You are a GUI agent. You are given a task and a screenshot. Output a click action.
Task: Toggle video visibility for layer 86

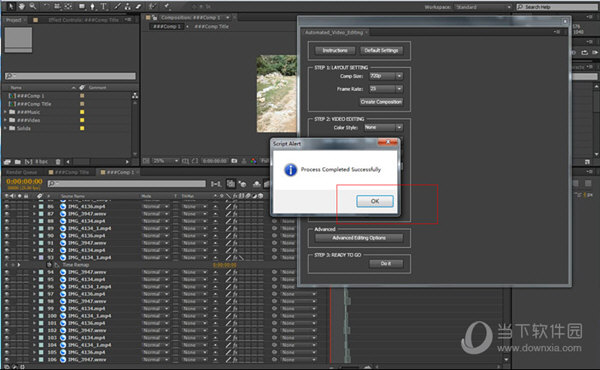click(x=7, y=206)
